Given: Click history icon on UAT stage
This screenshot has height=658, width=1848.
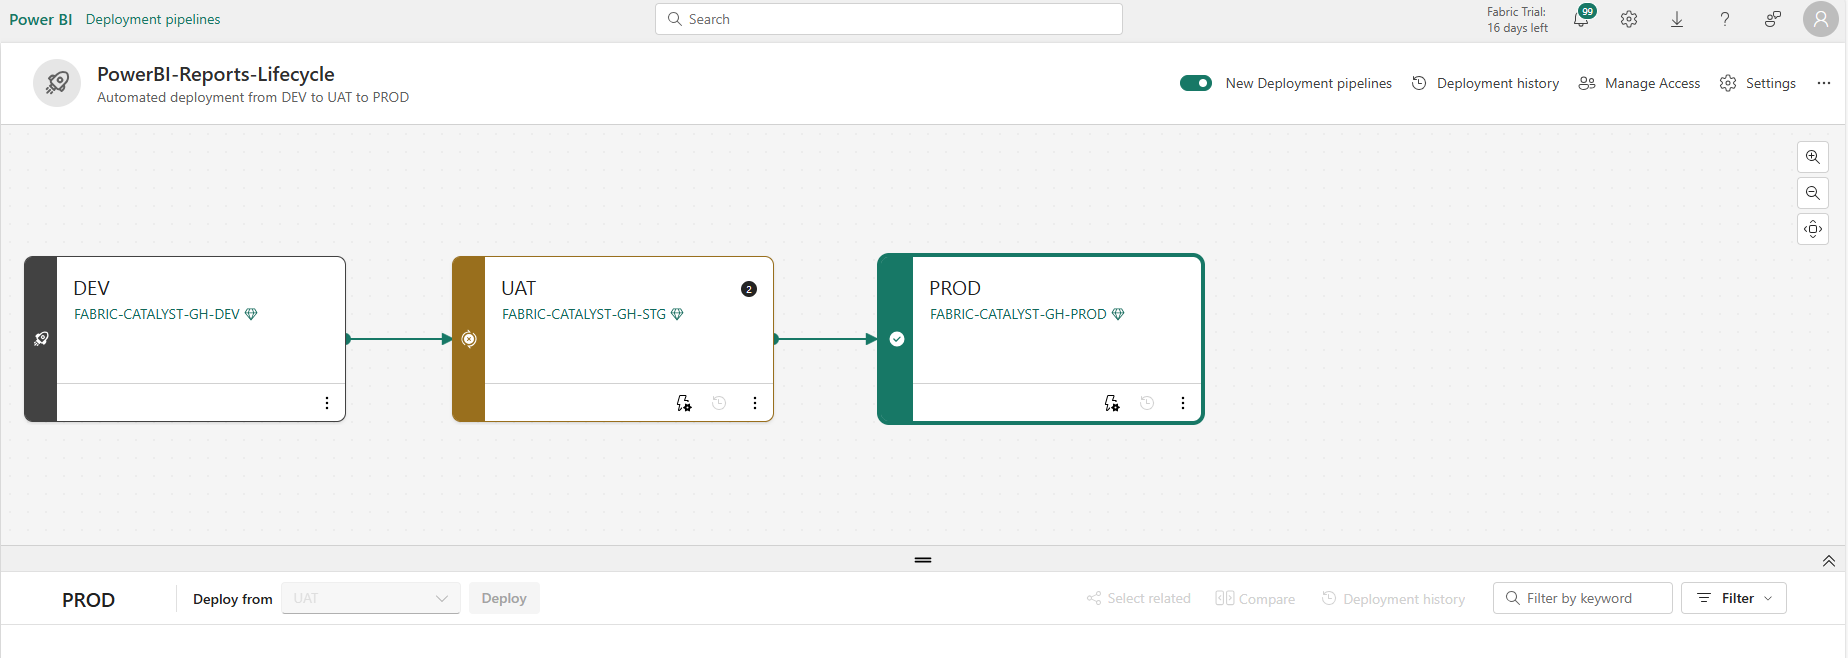Looking at the screenshot, I should coord(719,403).
